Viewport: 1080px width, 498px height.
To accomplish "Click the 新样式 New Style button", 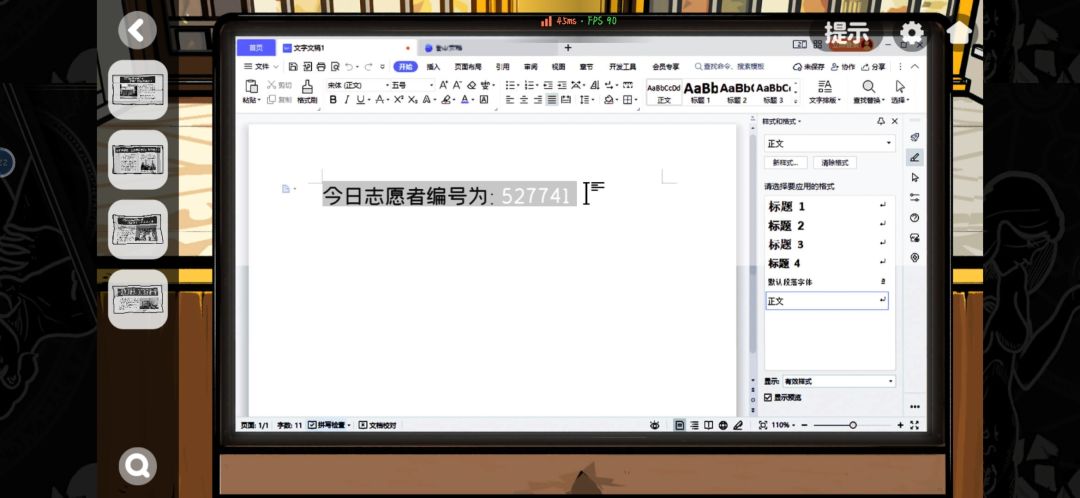I will 786,163.
